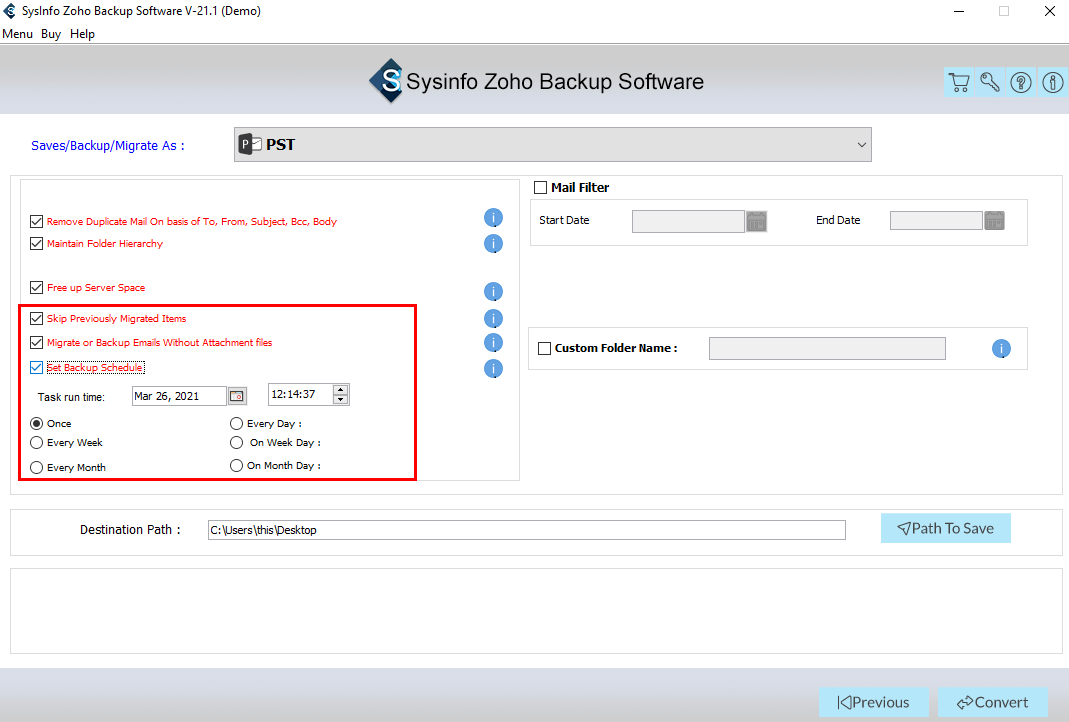The width and height of the screenshot is (1069, 722).
Task: Toggle Migrate Emails Without Attachment files
Action: (37, 342)
